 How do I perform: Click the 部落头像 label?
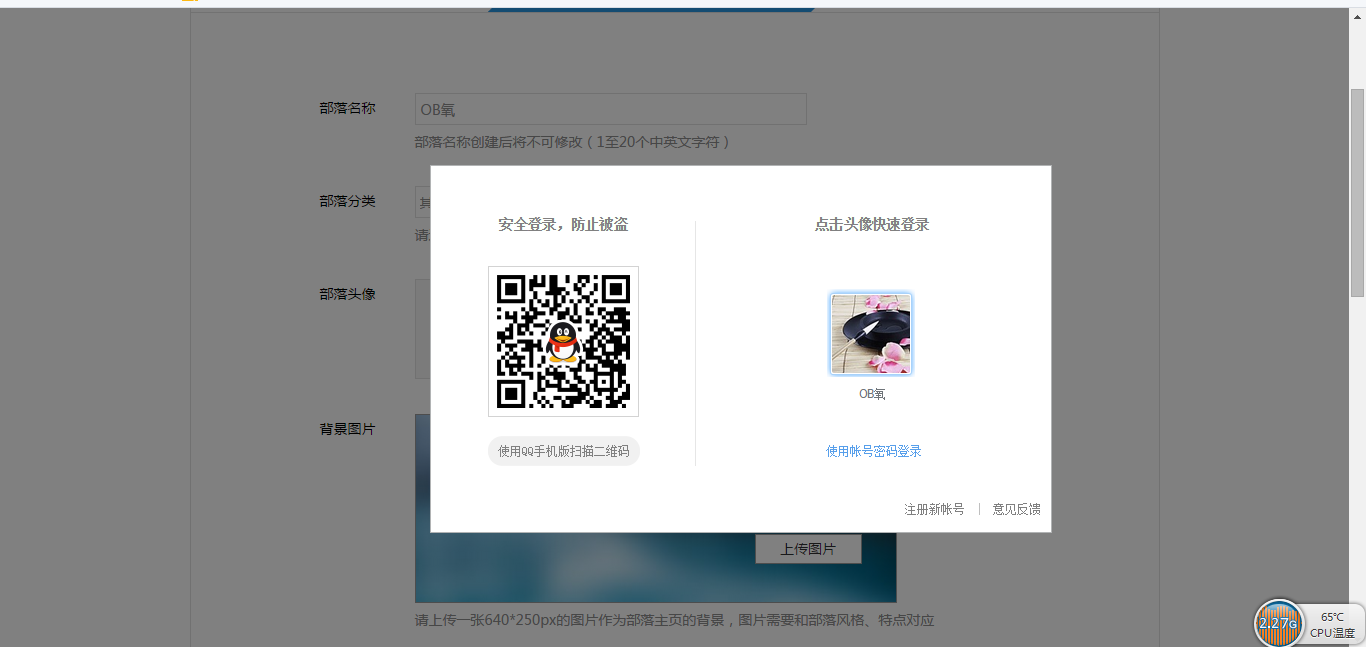[347, 293]
